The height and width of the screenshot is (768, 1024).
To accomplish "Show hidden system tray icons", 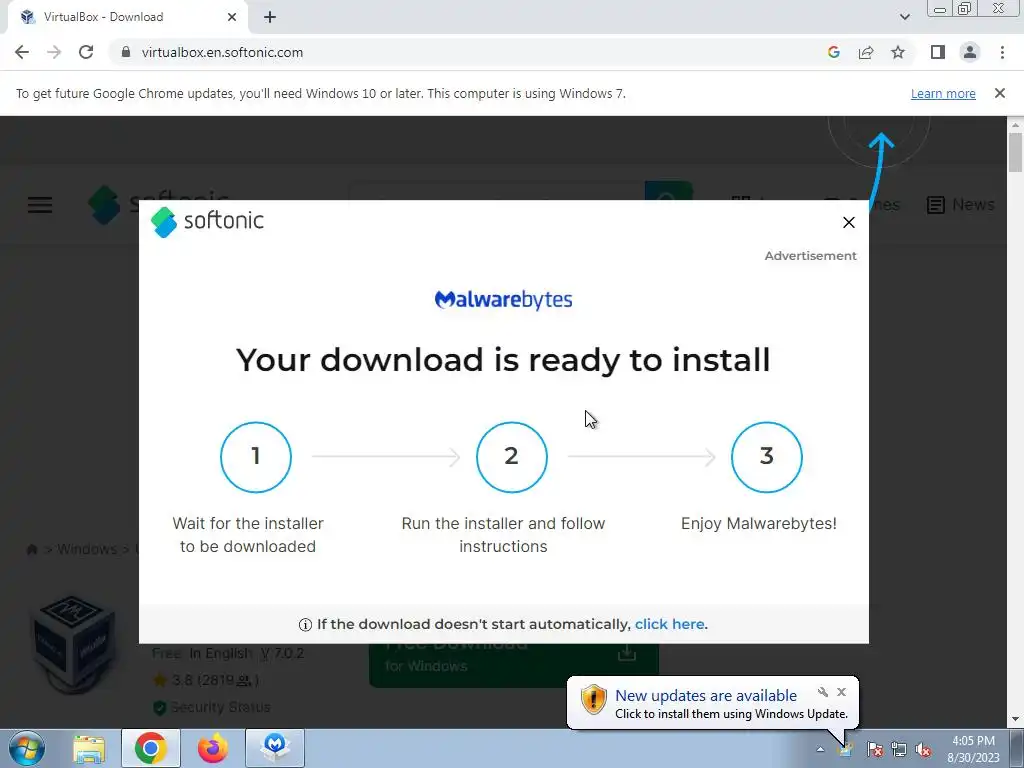I will pyautogui.click(x=820, y=749).
